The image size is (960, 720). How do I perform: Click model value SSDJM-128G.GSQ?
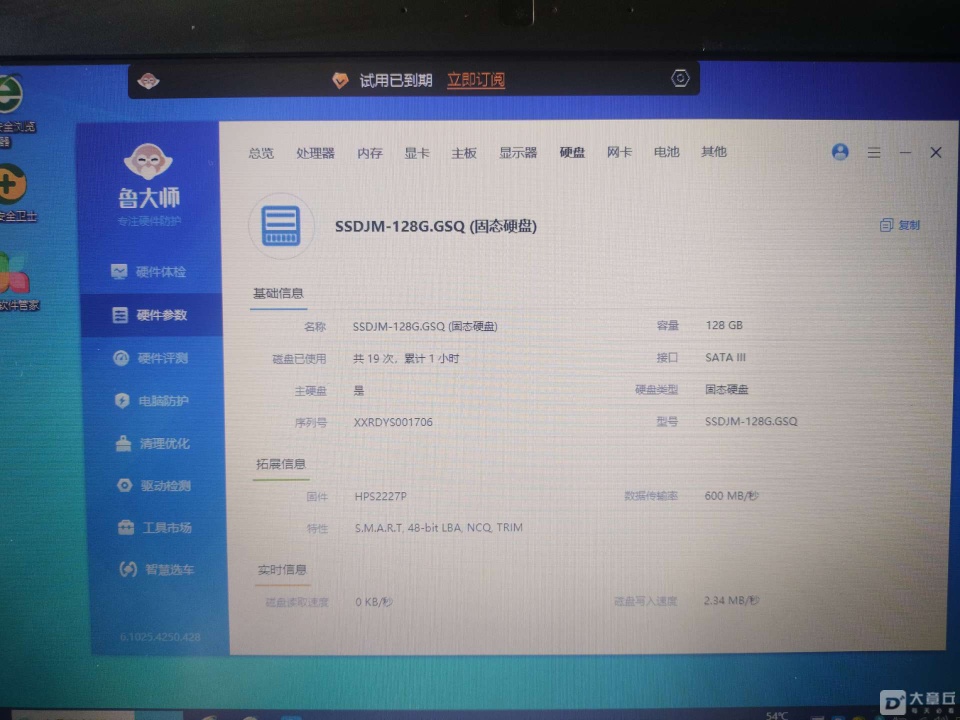[x=751, y=421]
